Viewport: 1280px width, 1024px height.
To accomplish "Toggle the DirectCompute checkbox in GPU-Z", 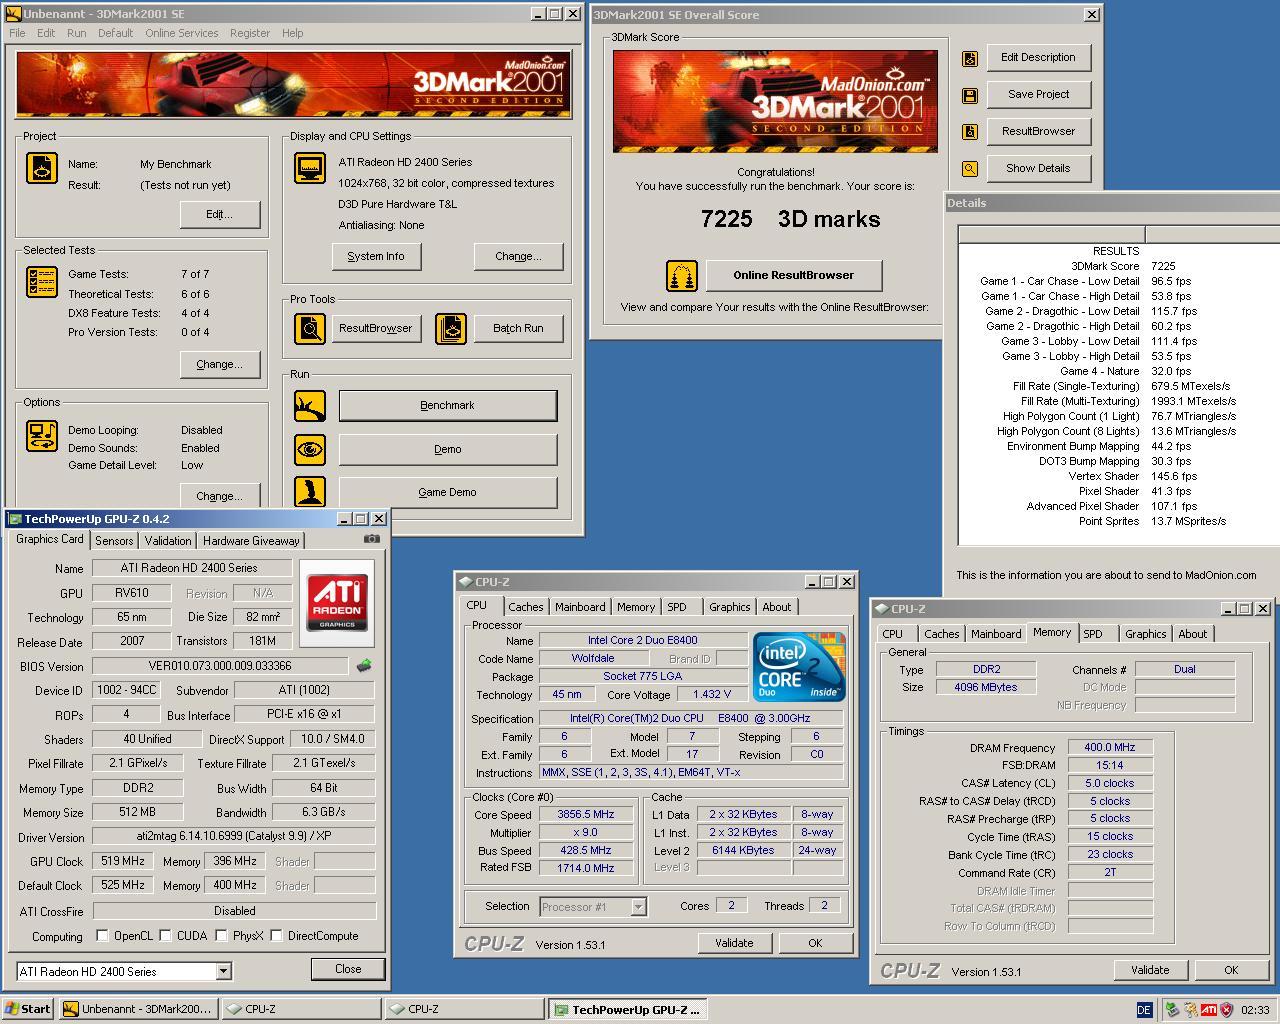I will pyautogui.click(x=276, y=936).
